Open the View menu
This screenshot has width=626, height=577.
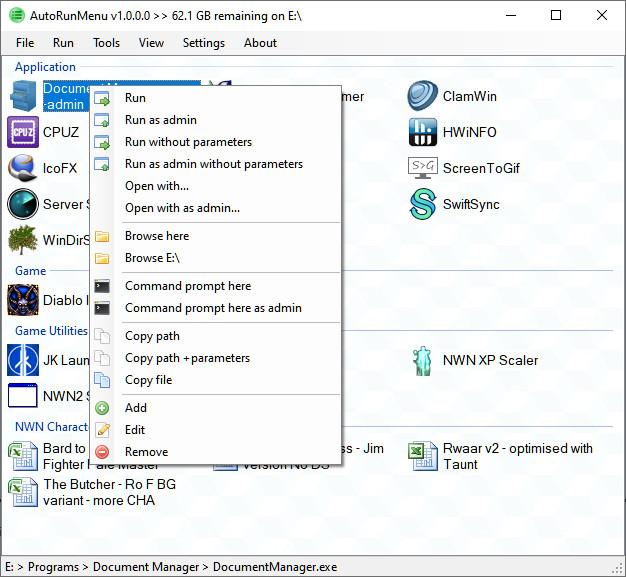click(151, 43)
